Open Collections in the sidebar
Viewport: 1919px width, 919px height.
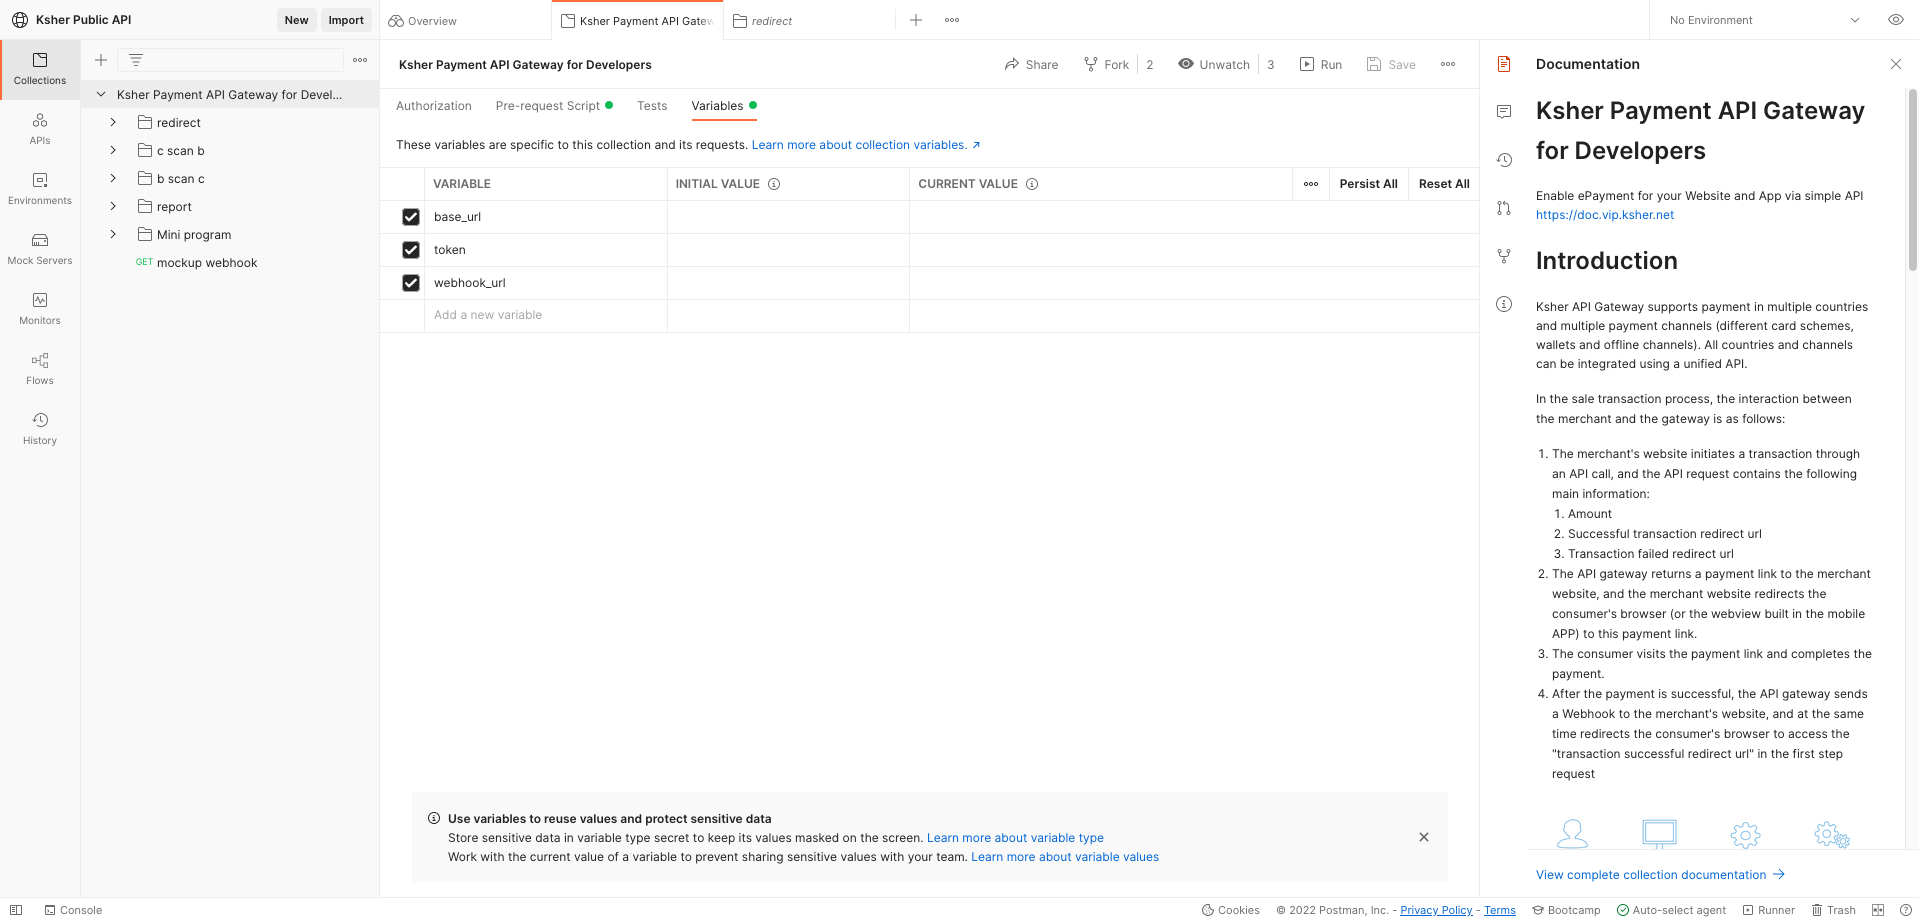[40, 69]
